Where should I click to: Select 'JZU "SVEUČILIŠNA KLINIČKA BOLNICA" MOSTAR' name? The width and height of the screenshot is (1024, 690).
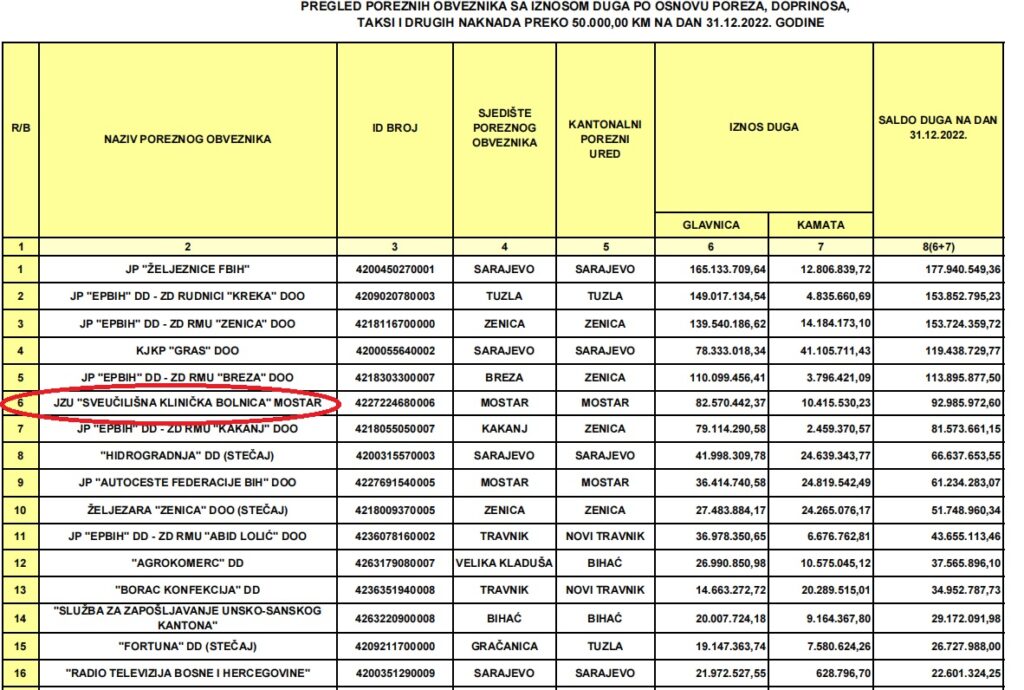(187, 403)
